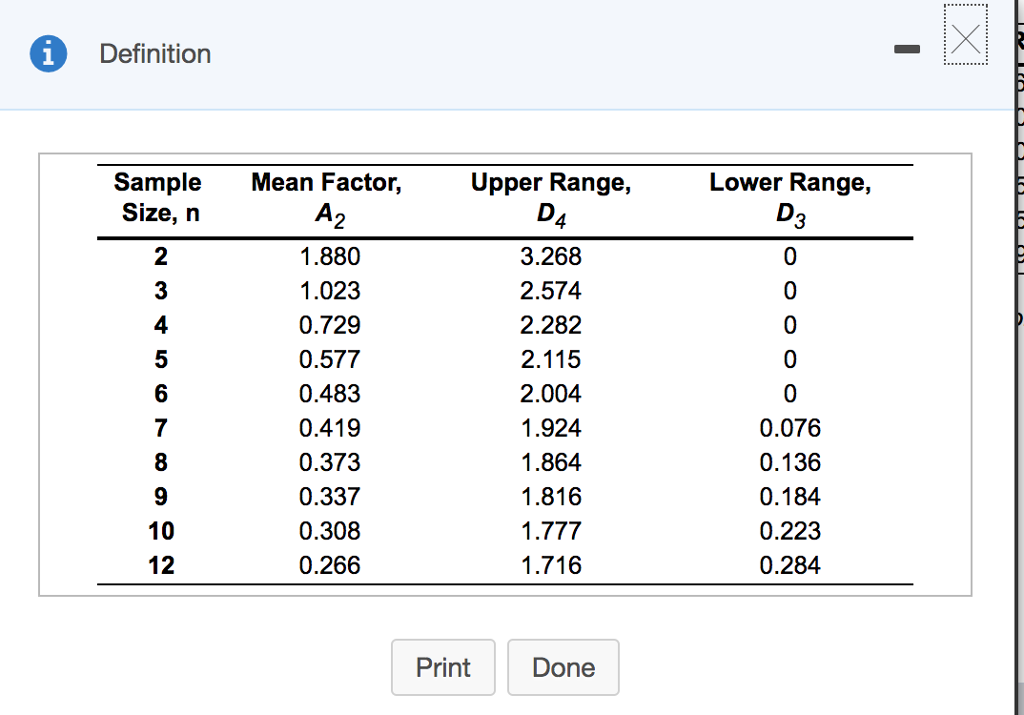The width and height of the screenshot is (1024, 715).
Task: Select the sample size 12 row label
Action: [x=163, y=565]
